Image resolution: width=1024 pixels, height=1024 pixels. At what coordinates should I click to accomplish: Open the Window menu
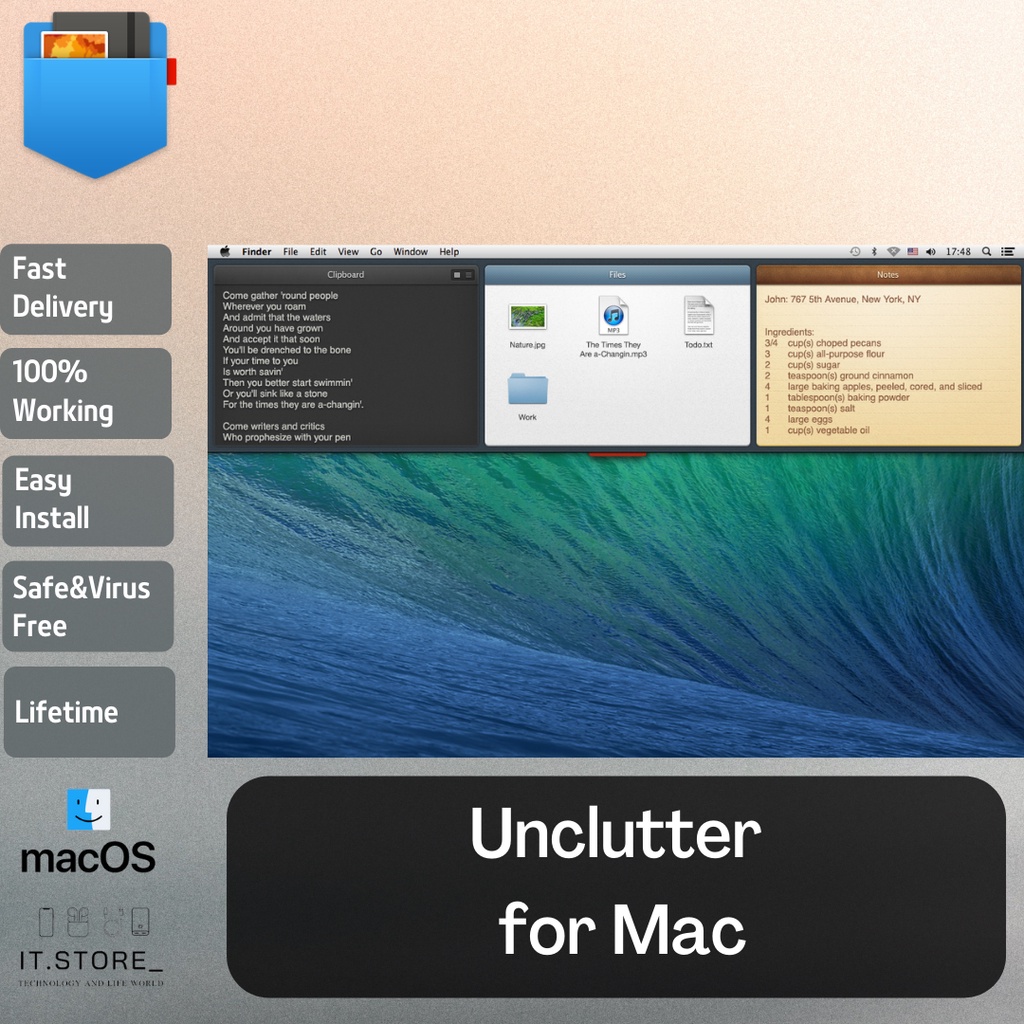(410, 252)
